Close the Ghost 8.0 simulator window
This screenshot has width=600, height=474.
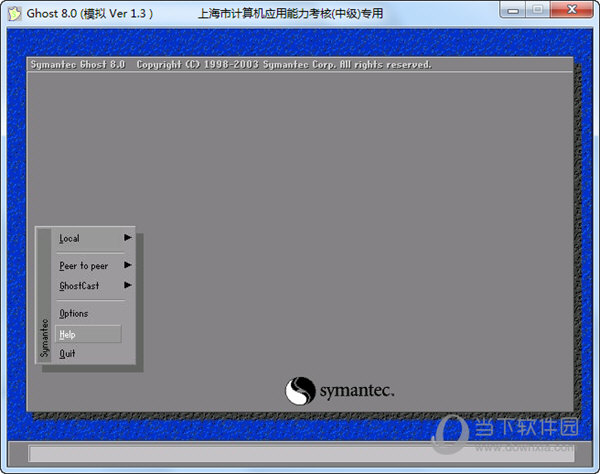pyautogui.click(x=572, y=11)
